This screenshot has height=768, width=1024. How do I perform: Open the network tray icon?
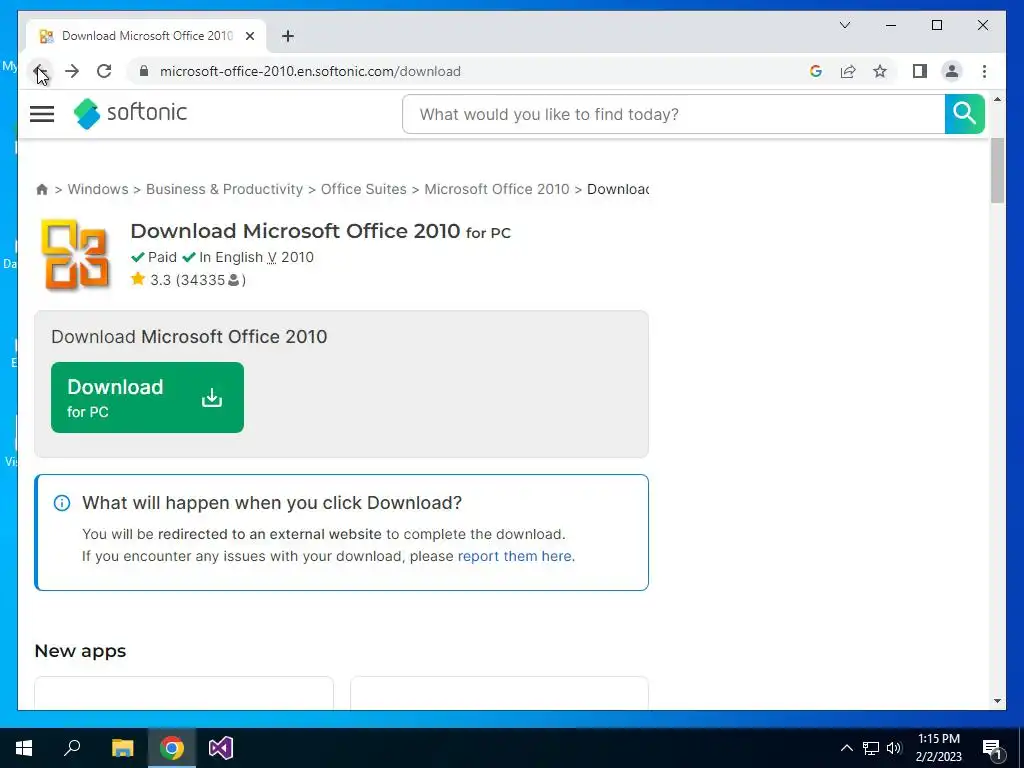point(871,748)
